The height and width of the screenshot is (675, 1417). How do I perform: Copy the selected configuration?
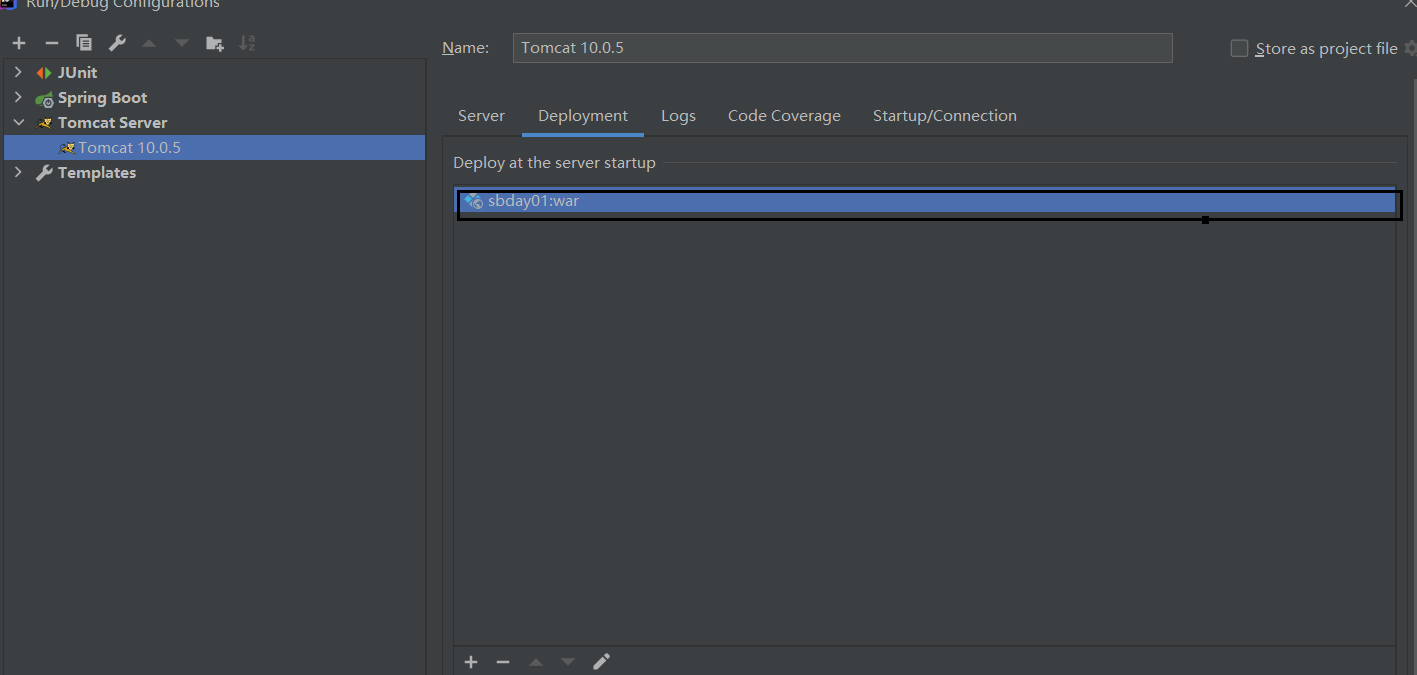tap(84, 43)
